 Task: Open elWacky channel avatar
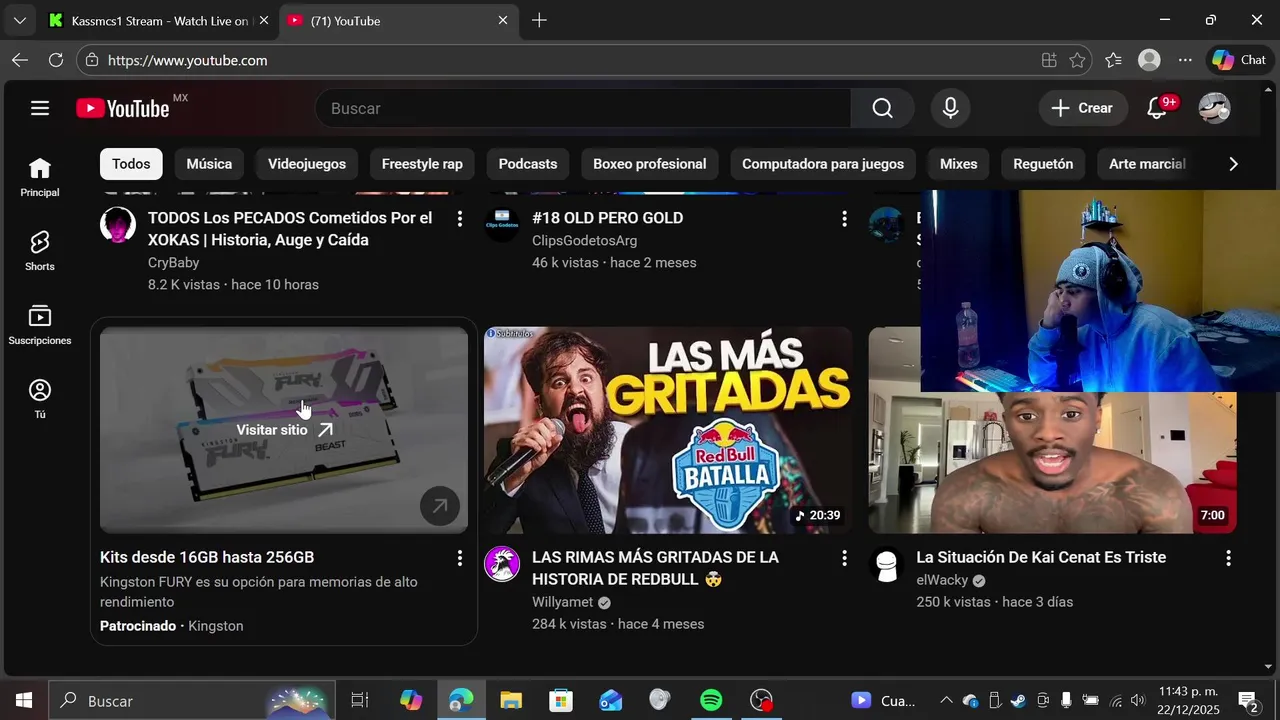(x=886, y=564)
